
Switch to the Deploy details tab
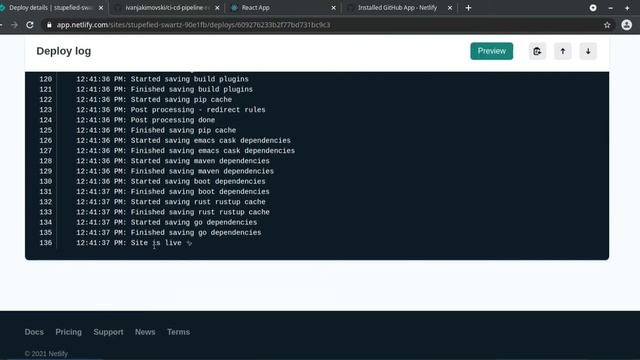pyautogui.click(x=51, y=8)
